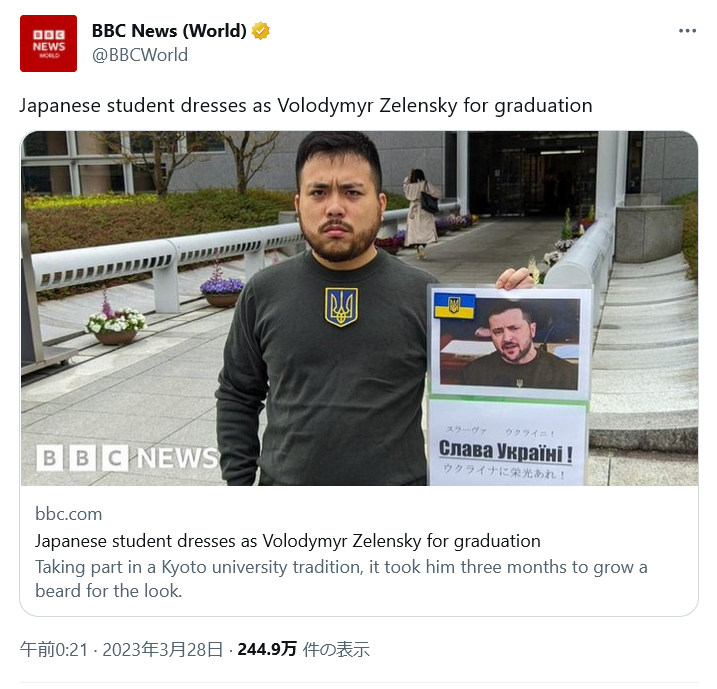
Task: Open the @BBCWorld handle link
Action: (x=140, y=55)
